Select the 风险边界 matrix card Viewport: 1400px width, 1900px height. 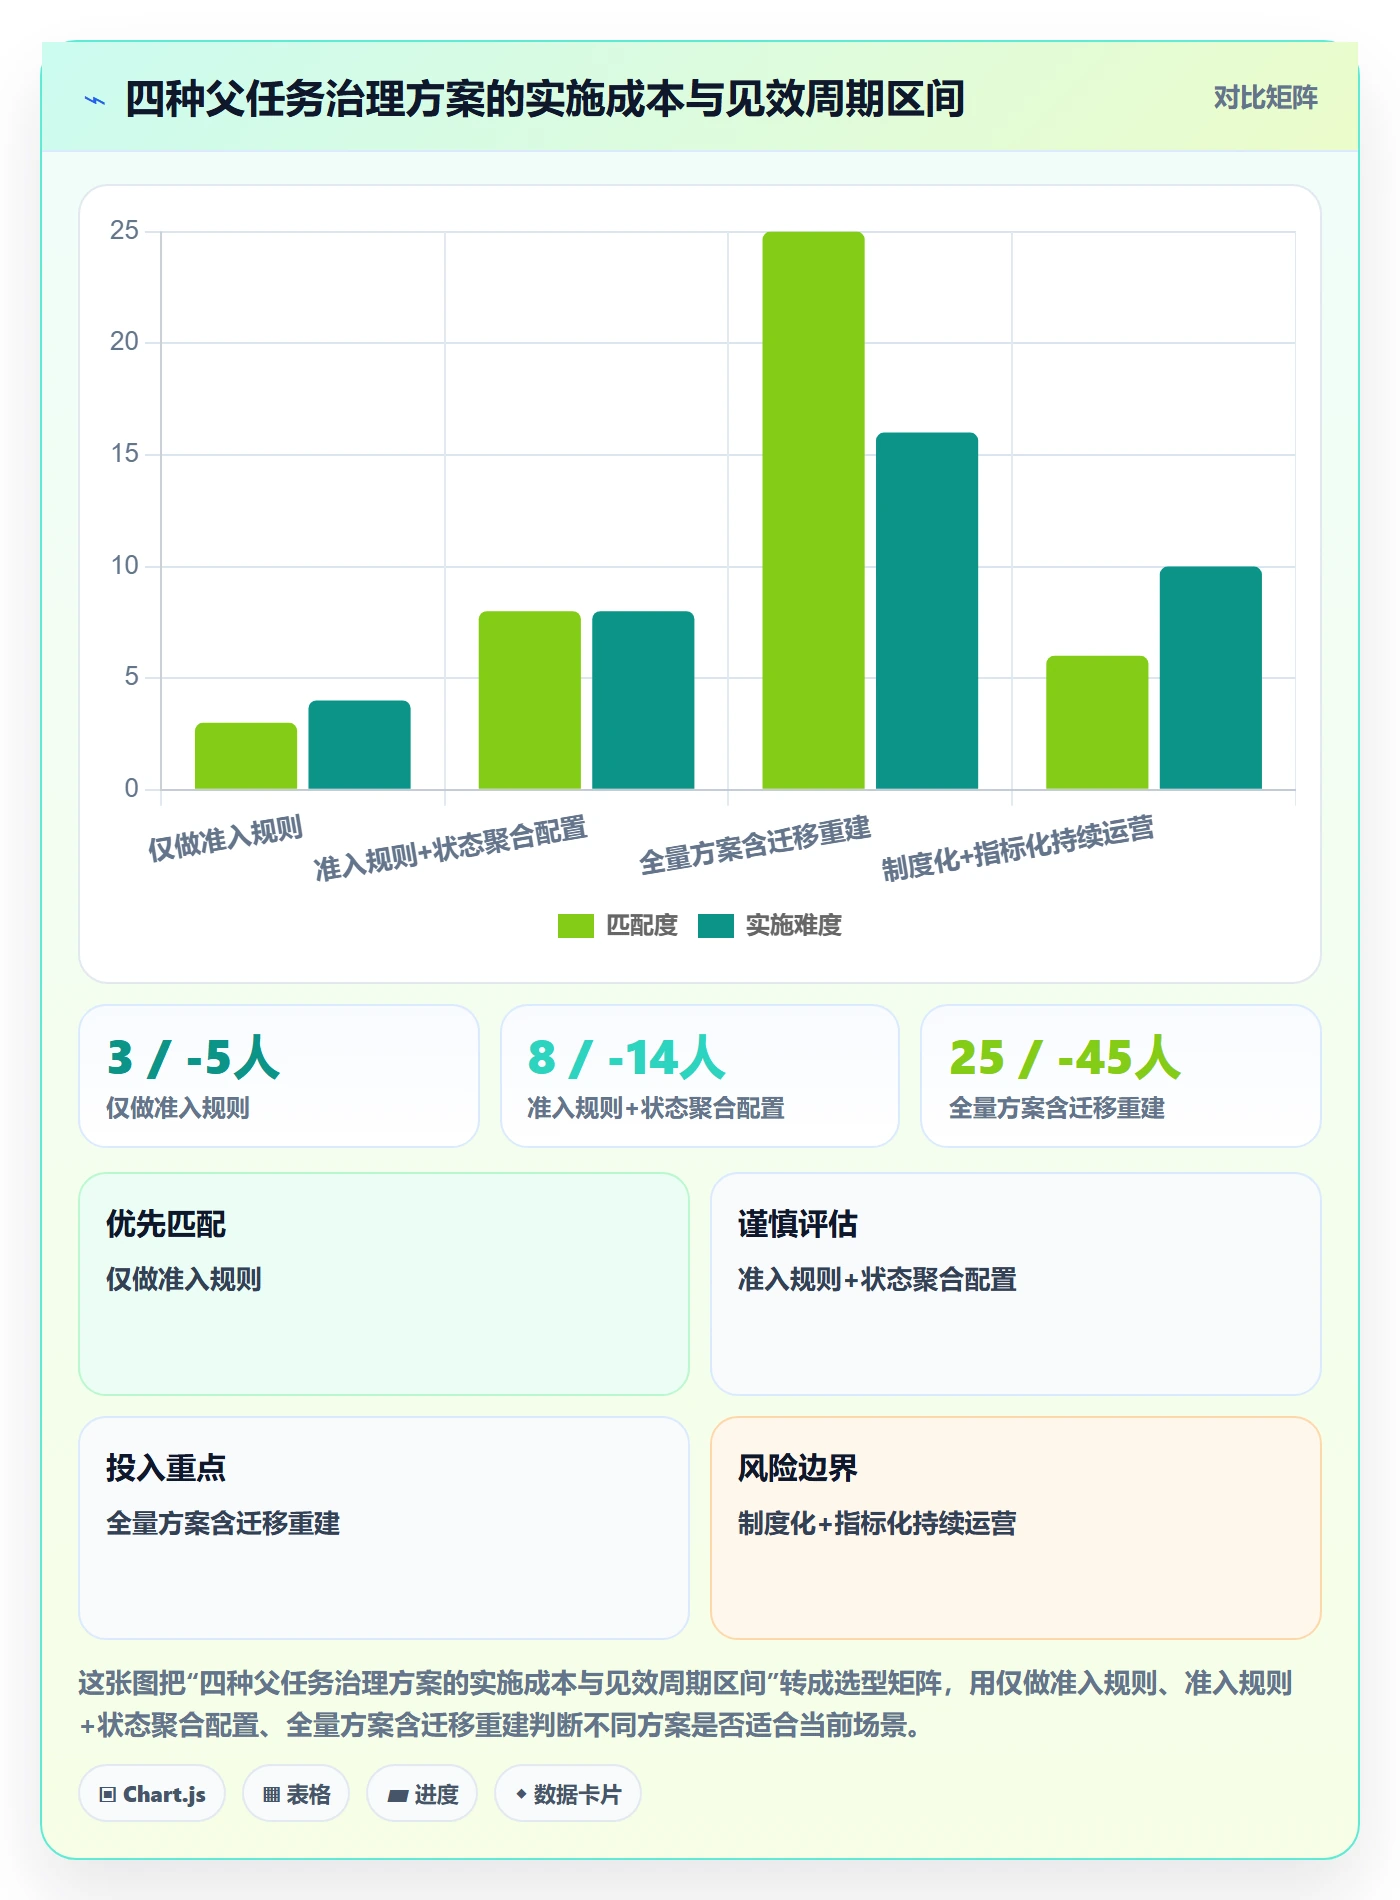pyautogui.click(x=1016, y=1528)
